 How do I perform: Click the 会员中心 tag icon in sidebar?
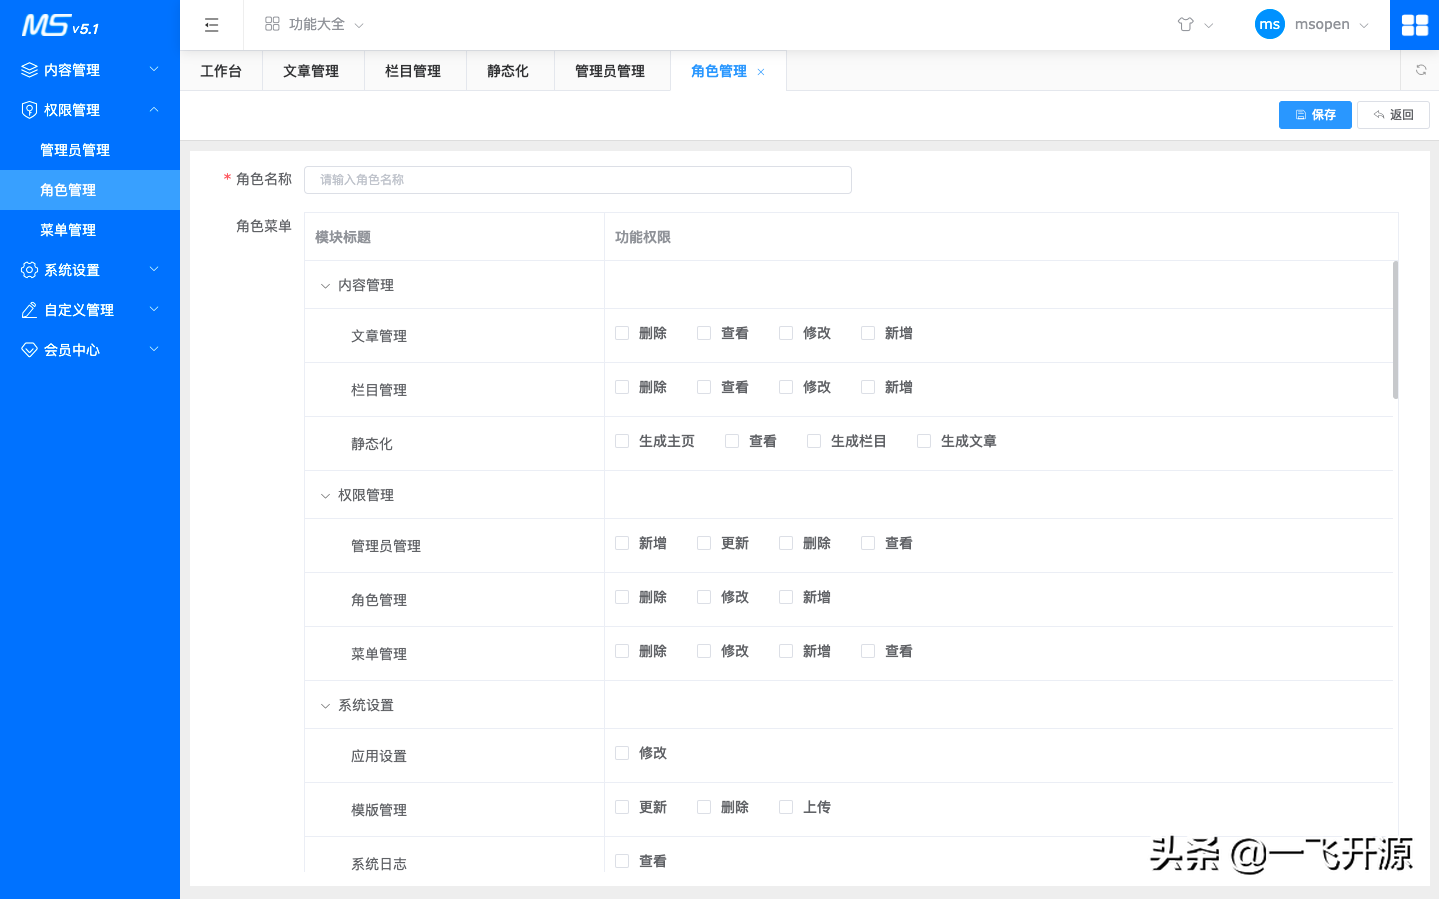click(x=27, y=349)
